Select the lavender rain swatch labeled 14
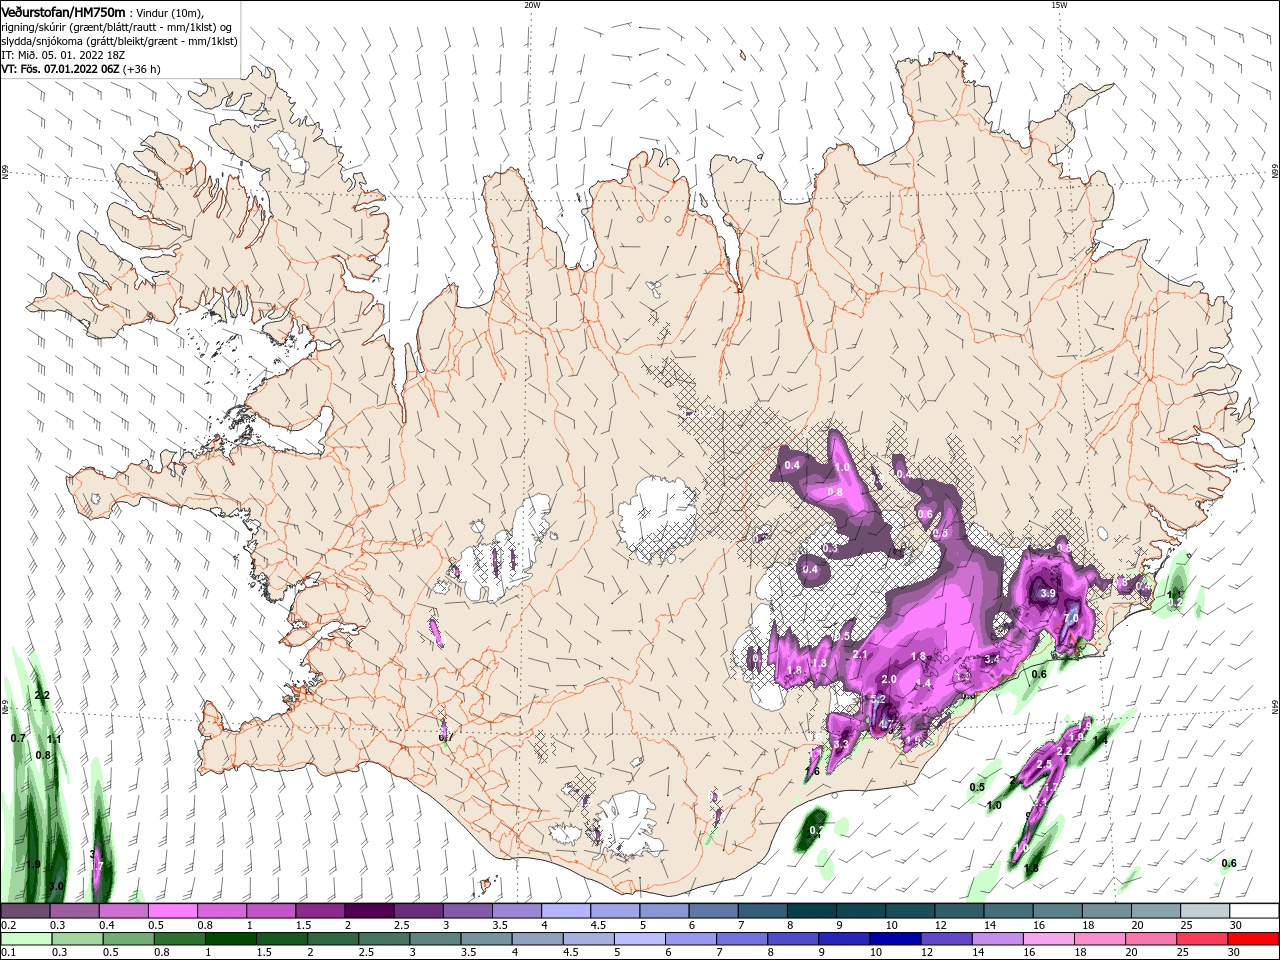Image resolution: width=1280 pixels, height=960 pixels. [997, 939]
